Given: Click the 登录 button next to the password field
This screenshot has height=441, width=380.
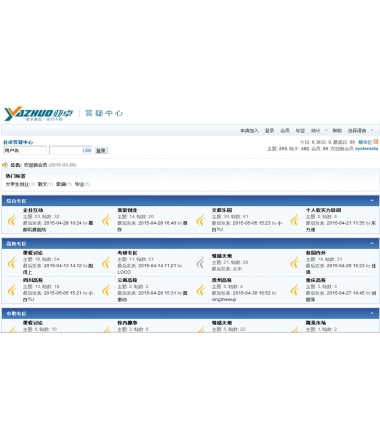Looking at the screenshot, I should [x=101, y=151].
